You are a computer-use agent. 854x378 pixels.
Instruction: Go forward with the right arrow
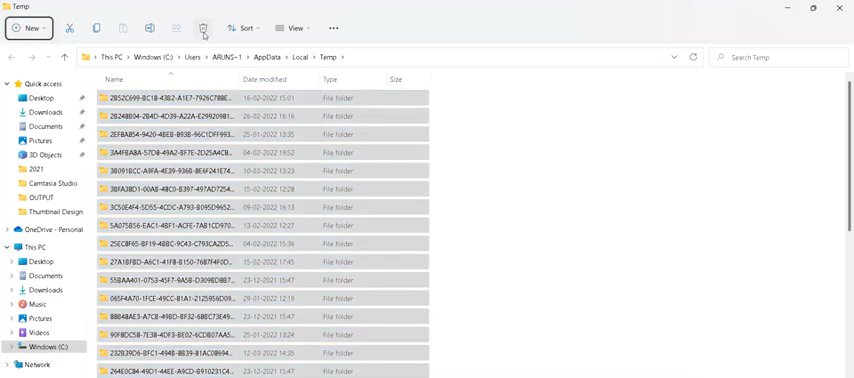(x=32, y=57)
